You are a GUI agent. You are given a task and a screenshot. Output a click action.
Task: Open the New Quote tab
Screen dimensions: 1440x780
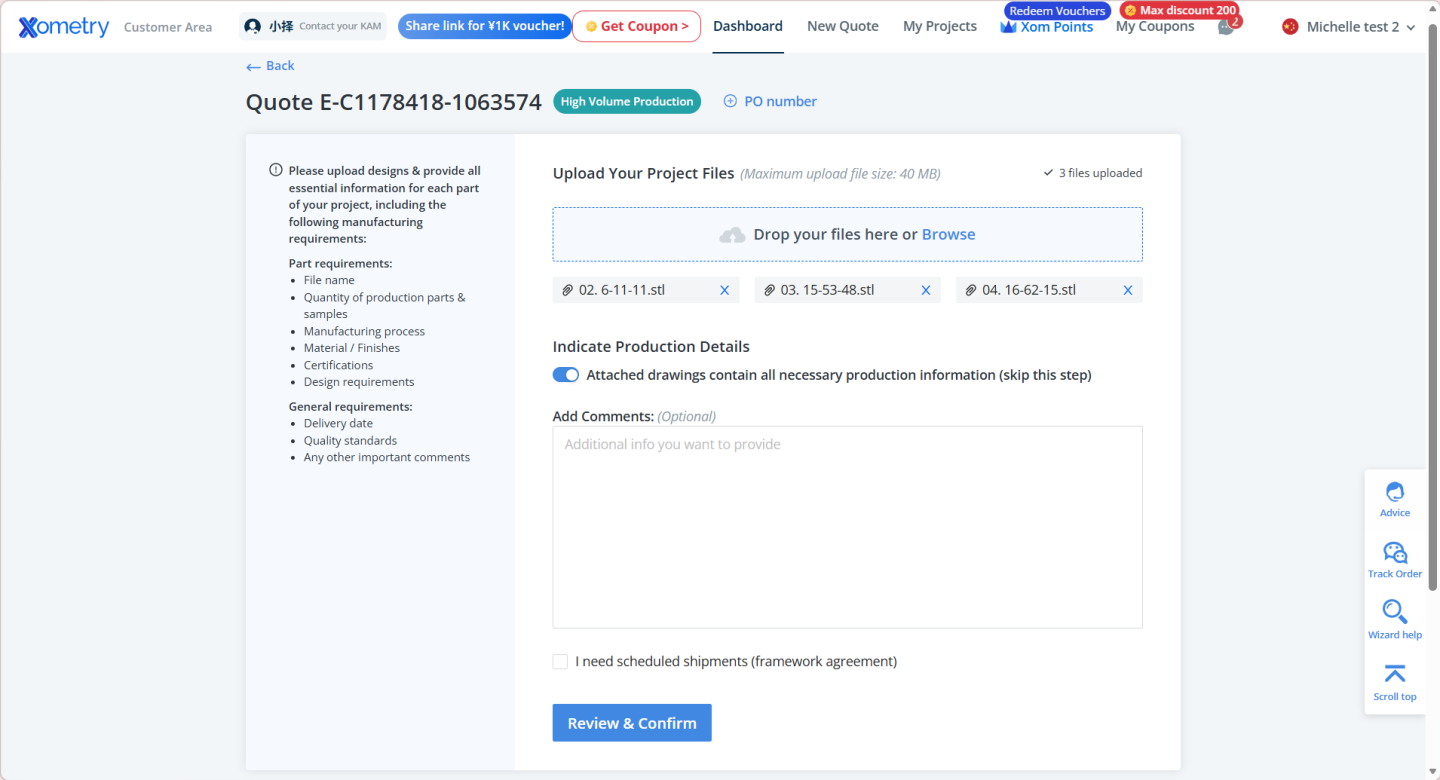pos(842,27)
